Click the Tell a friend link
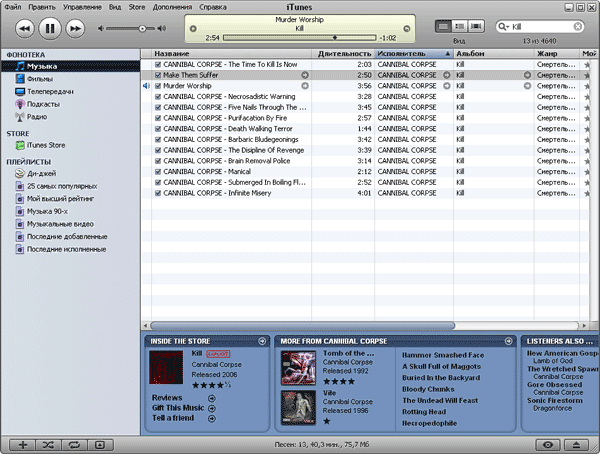Screen dimensions: 600x454 click(x=173, y=418)
